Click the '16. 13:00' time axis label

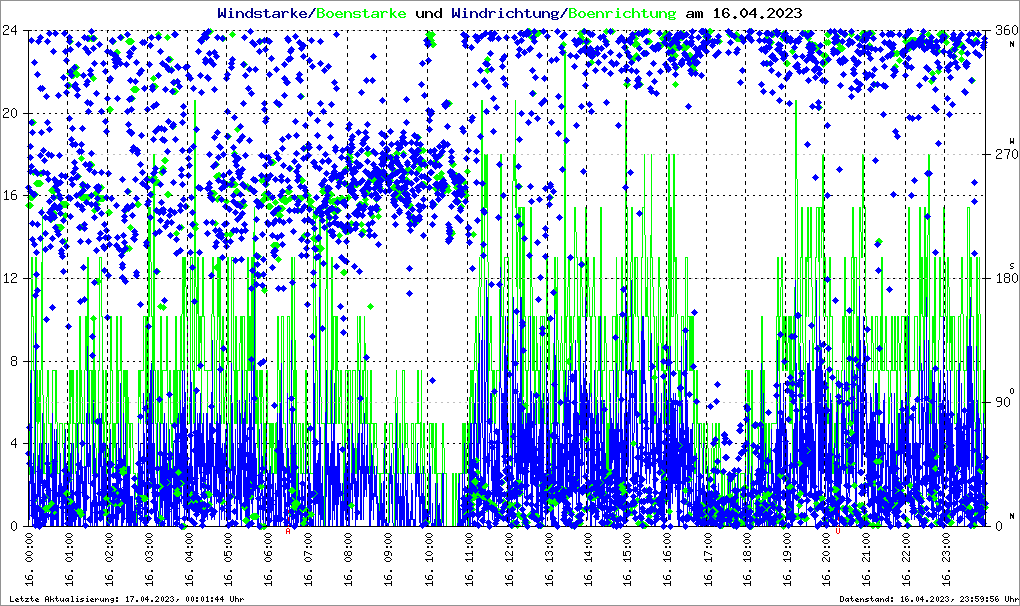[x=547, y=559]
